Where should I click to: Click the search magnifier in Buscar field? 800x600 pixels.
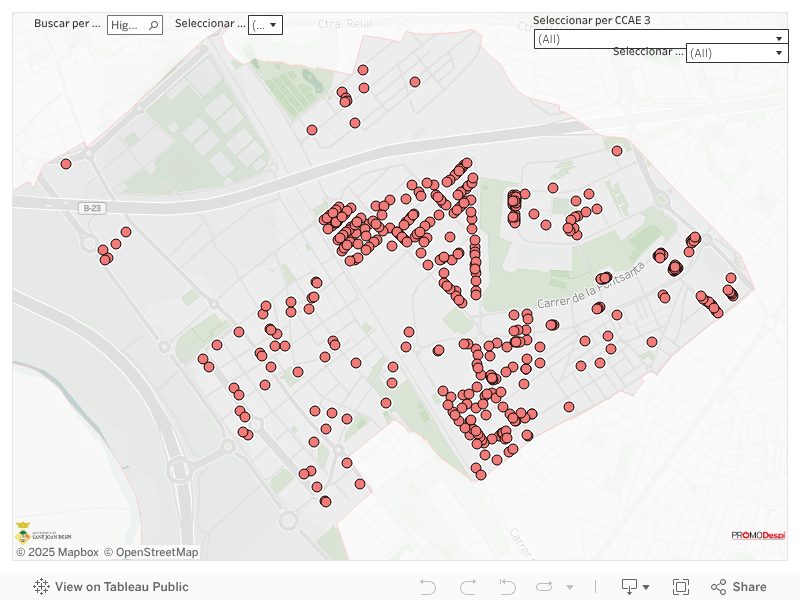point(153,25)
